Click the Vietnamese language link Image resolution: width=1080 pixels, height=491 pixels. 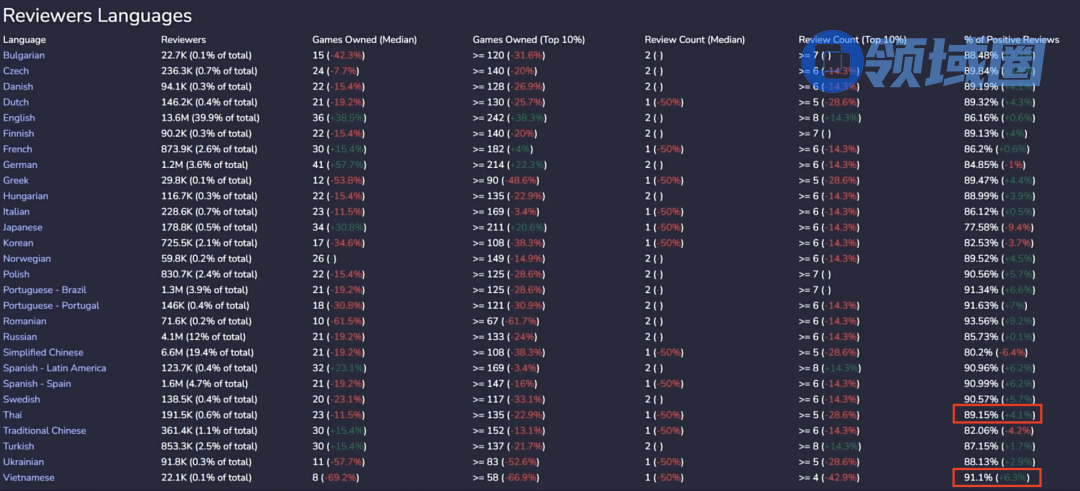click(x=27, y=478)
